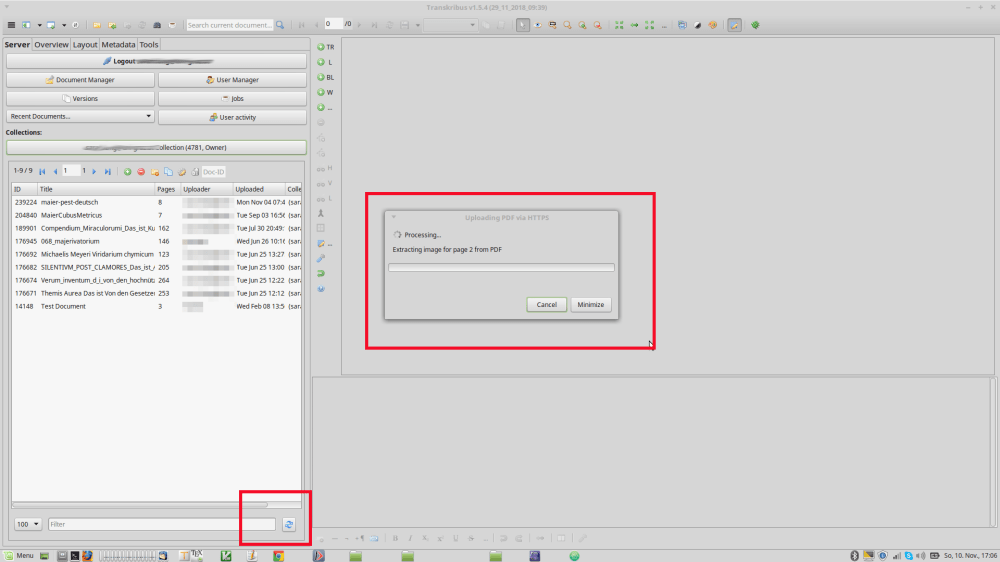Click the green bug report icon
This screenshot has height=562, width=1000.
coord(755,25)
